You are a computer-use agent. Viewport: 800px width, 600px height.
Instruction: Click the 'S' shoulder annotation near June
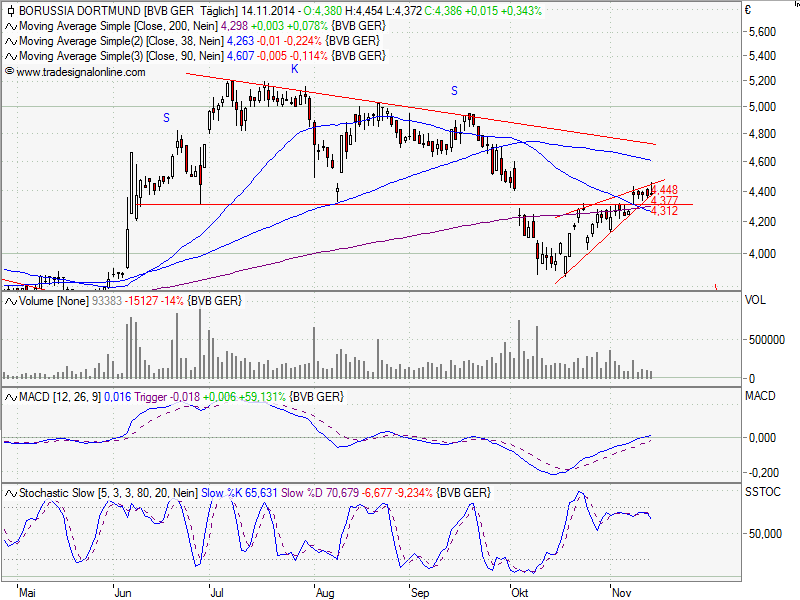point(166,118)
